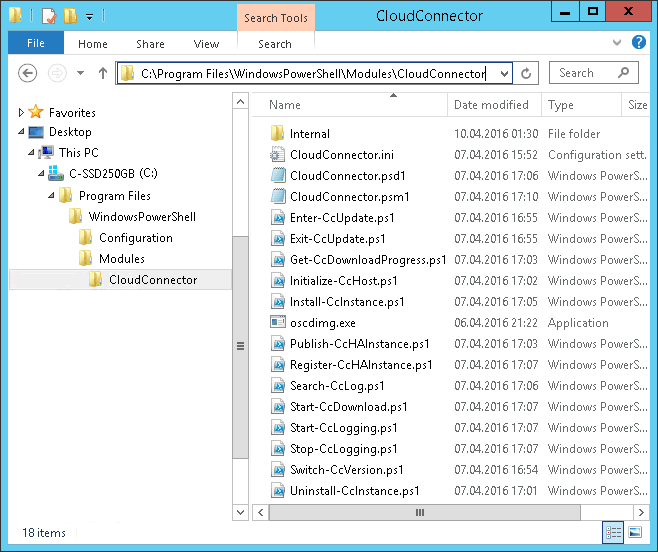Select the Start-CcDownload.ps1 script icon
The image size is (658, 552).
tap(277, 407)
